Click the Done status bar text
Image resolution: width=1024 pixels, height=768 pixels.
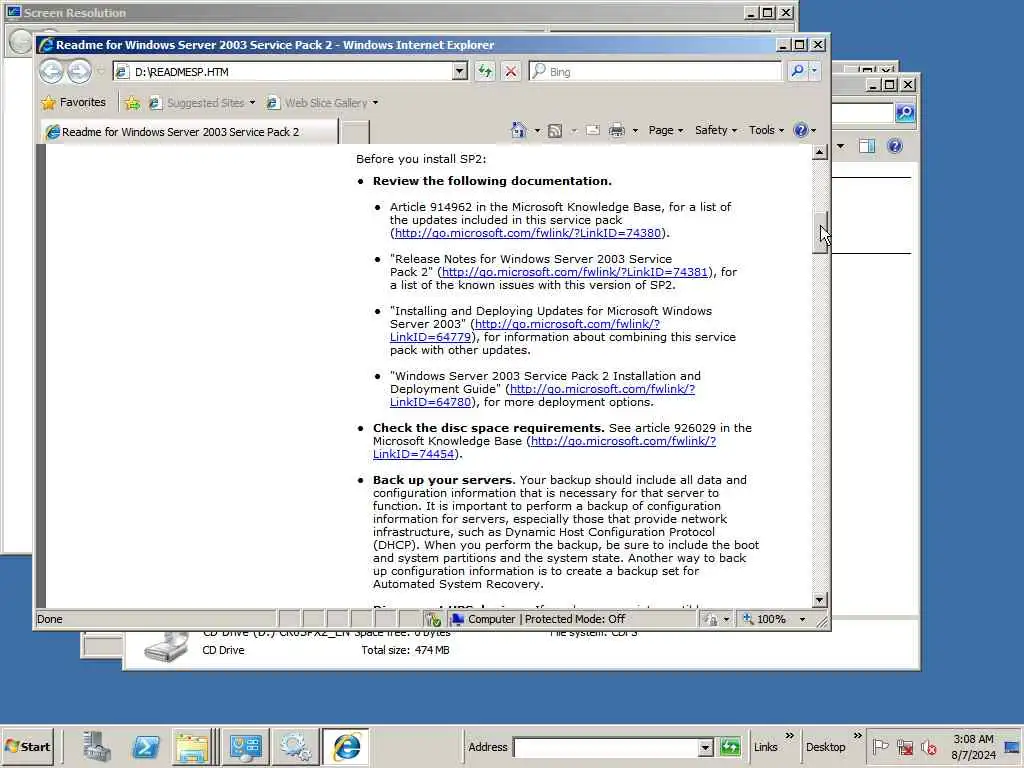point(50,619)
